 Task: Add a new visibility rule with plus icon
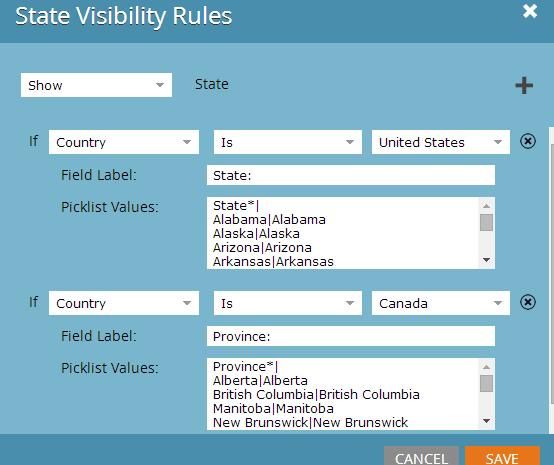[x=524, y=86]
